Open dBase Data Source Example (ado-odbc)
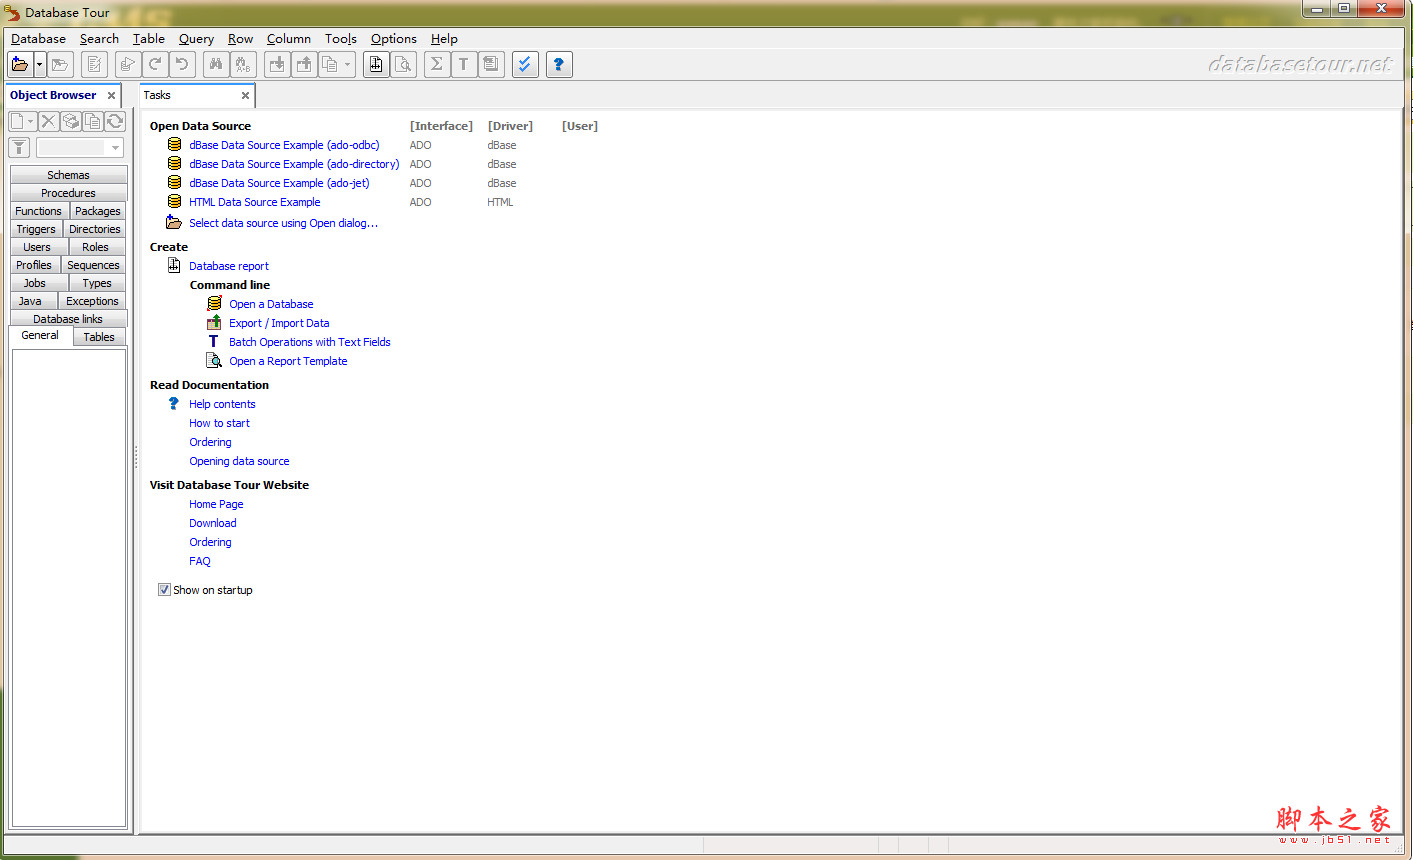Image resolution: width=1413 pixels, height=860 pixels. (284, 145)
